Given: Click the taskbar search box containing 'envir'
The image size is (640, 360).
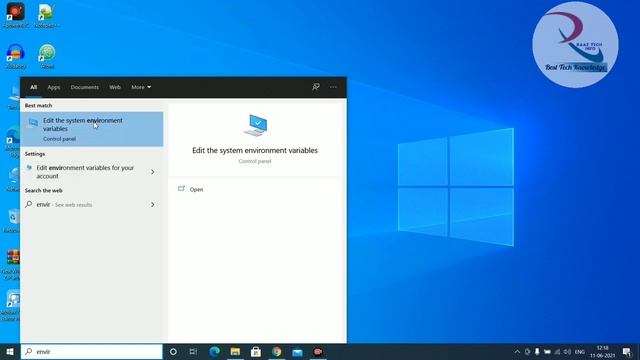Looking at the screenshot, I should point(91,351).
